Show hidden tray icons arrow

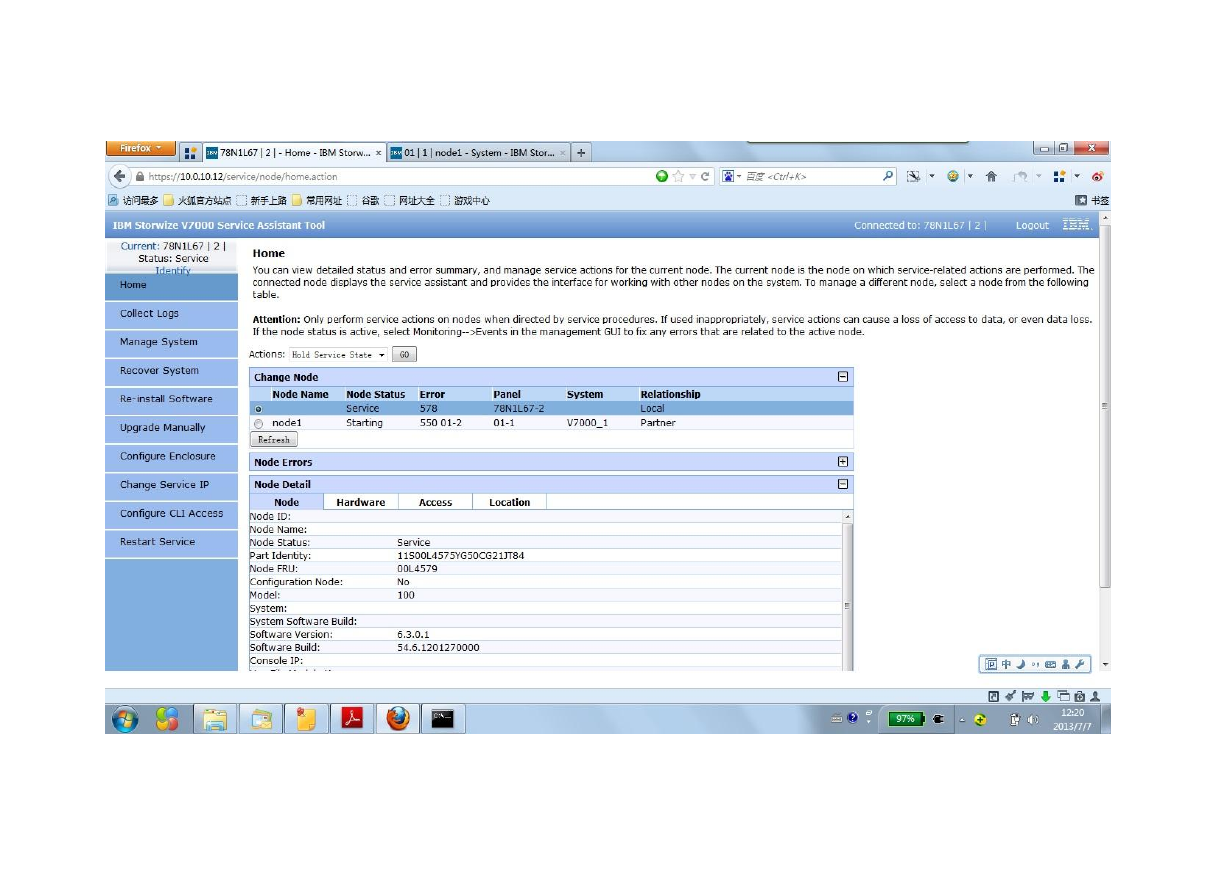pyautogui.click(x=962, y=720)
